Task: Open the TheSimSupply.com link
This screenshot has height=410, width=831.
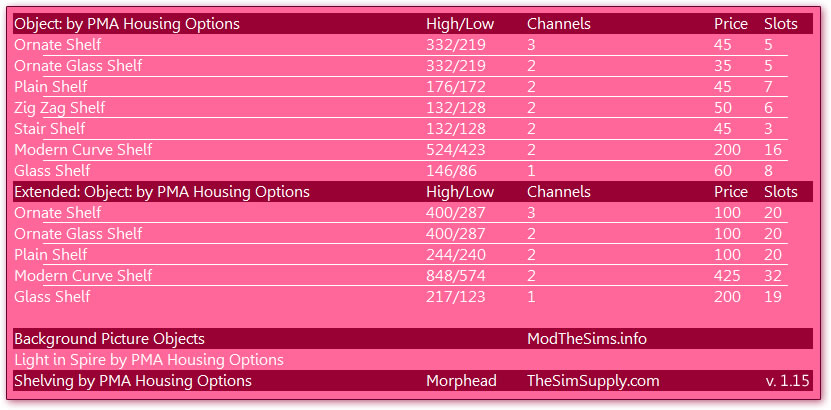Action: 593,380
